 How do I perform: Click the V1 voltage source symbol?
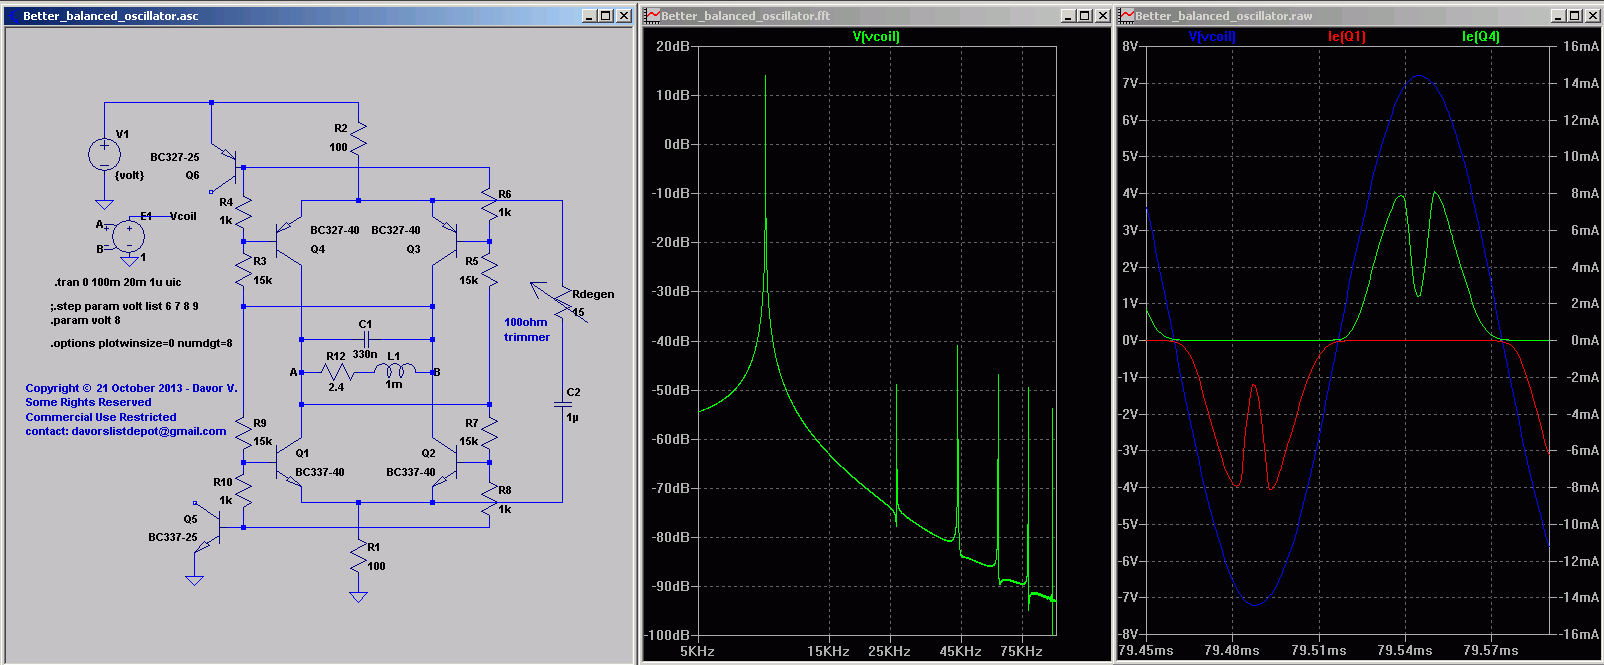click(104, 154)
